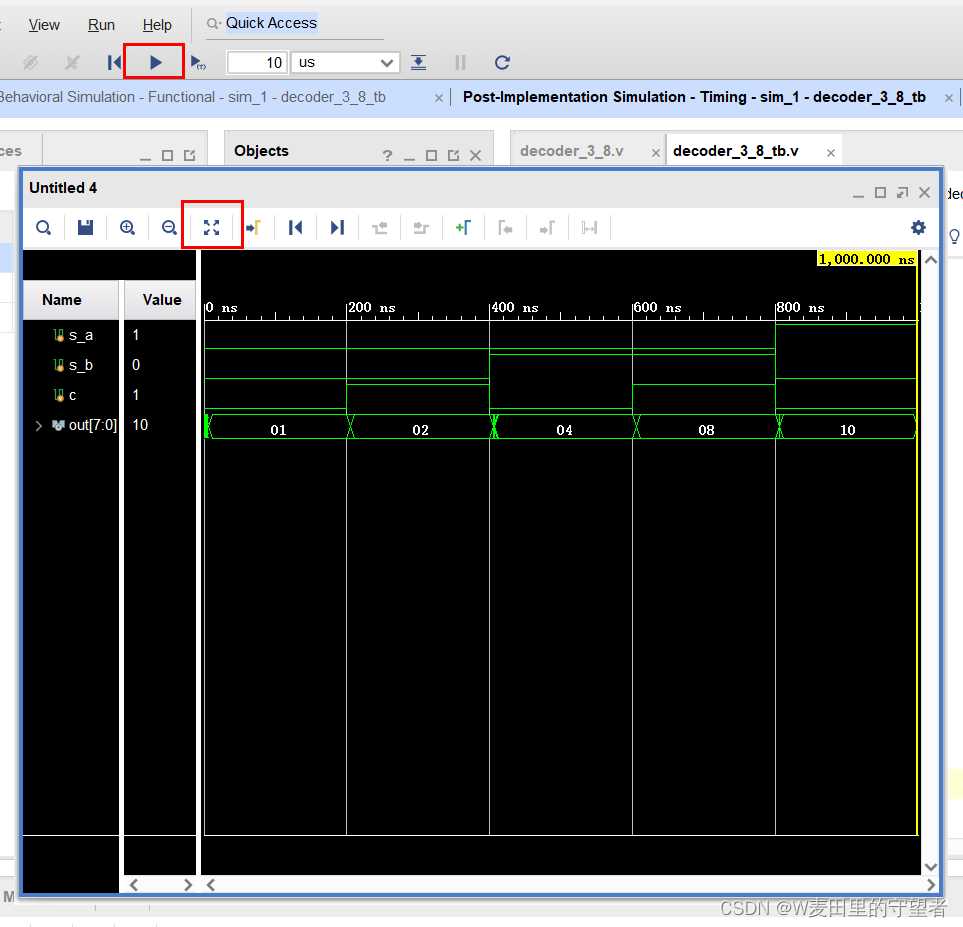Click the Previous marker icon

pos(505,228)
